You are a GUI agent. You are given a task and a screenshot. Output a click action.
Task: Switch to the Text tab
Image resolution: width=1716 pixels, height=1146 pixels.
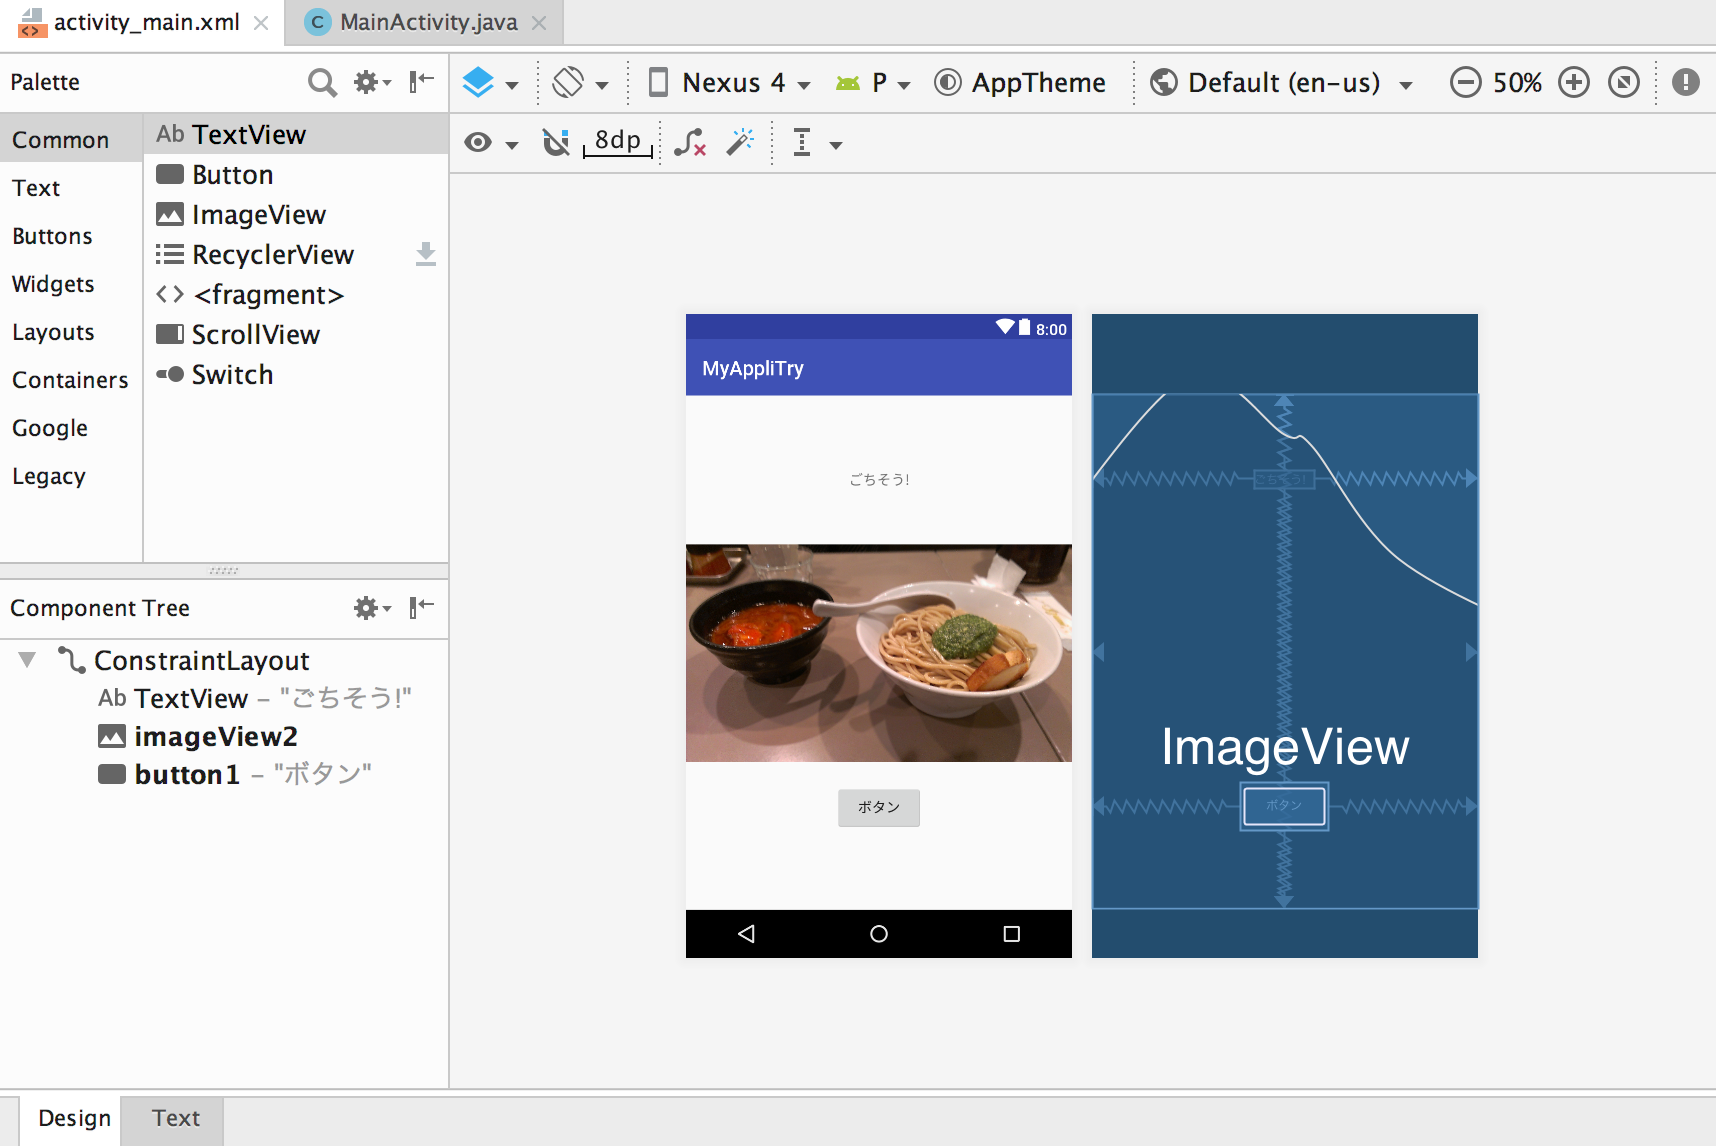[175, 1117]
